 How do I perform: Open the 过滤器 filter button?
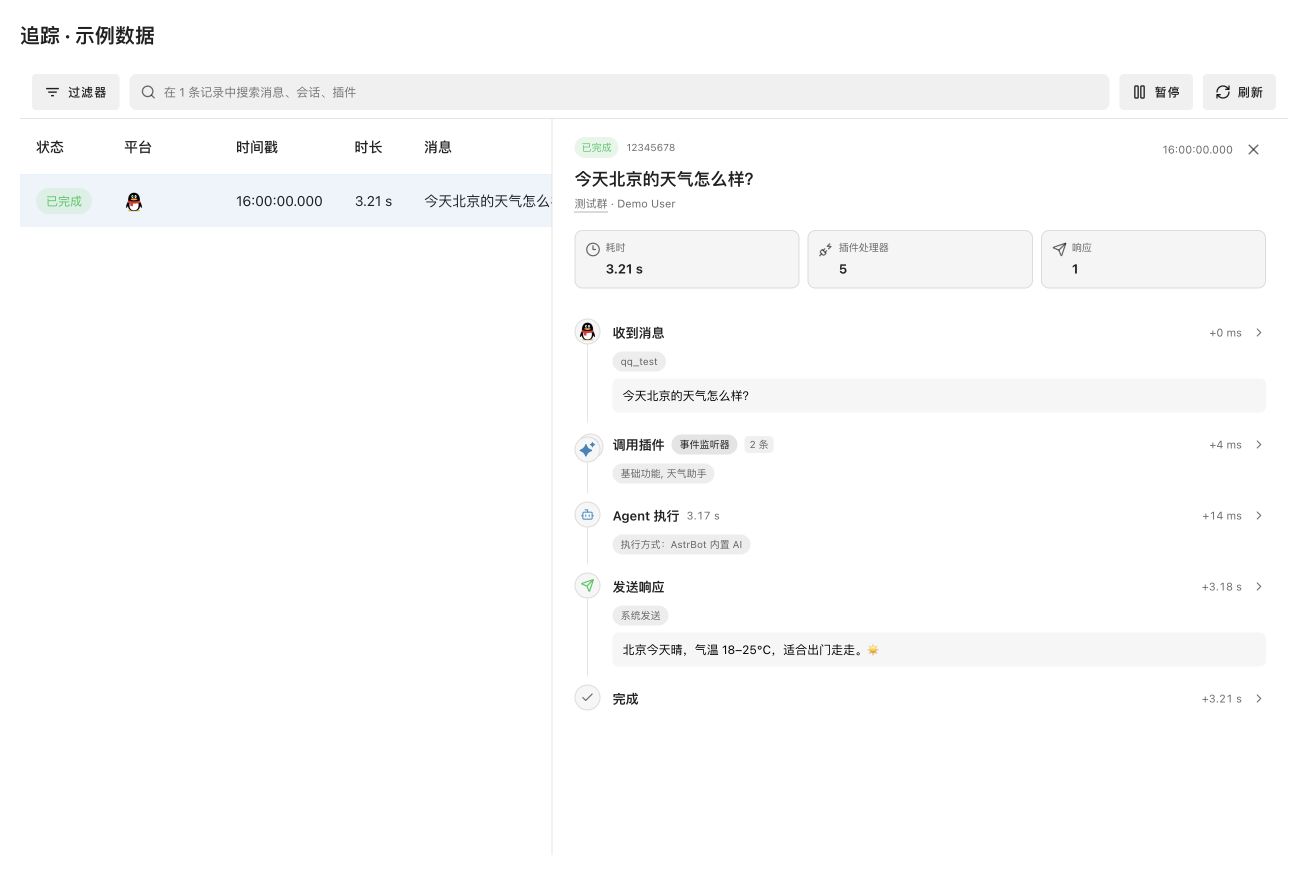tap(76, 92)
